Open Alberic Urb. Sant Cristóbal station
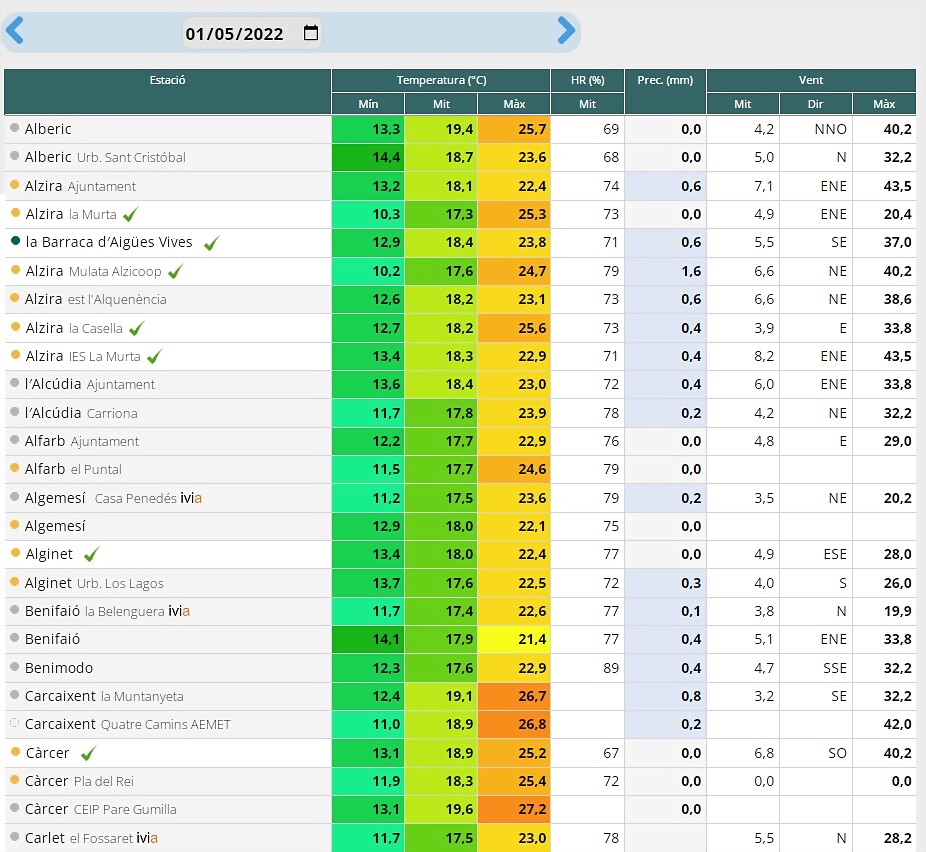Screen dimensions: 926x852 pos(105,158)
